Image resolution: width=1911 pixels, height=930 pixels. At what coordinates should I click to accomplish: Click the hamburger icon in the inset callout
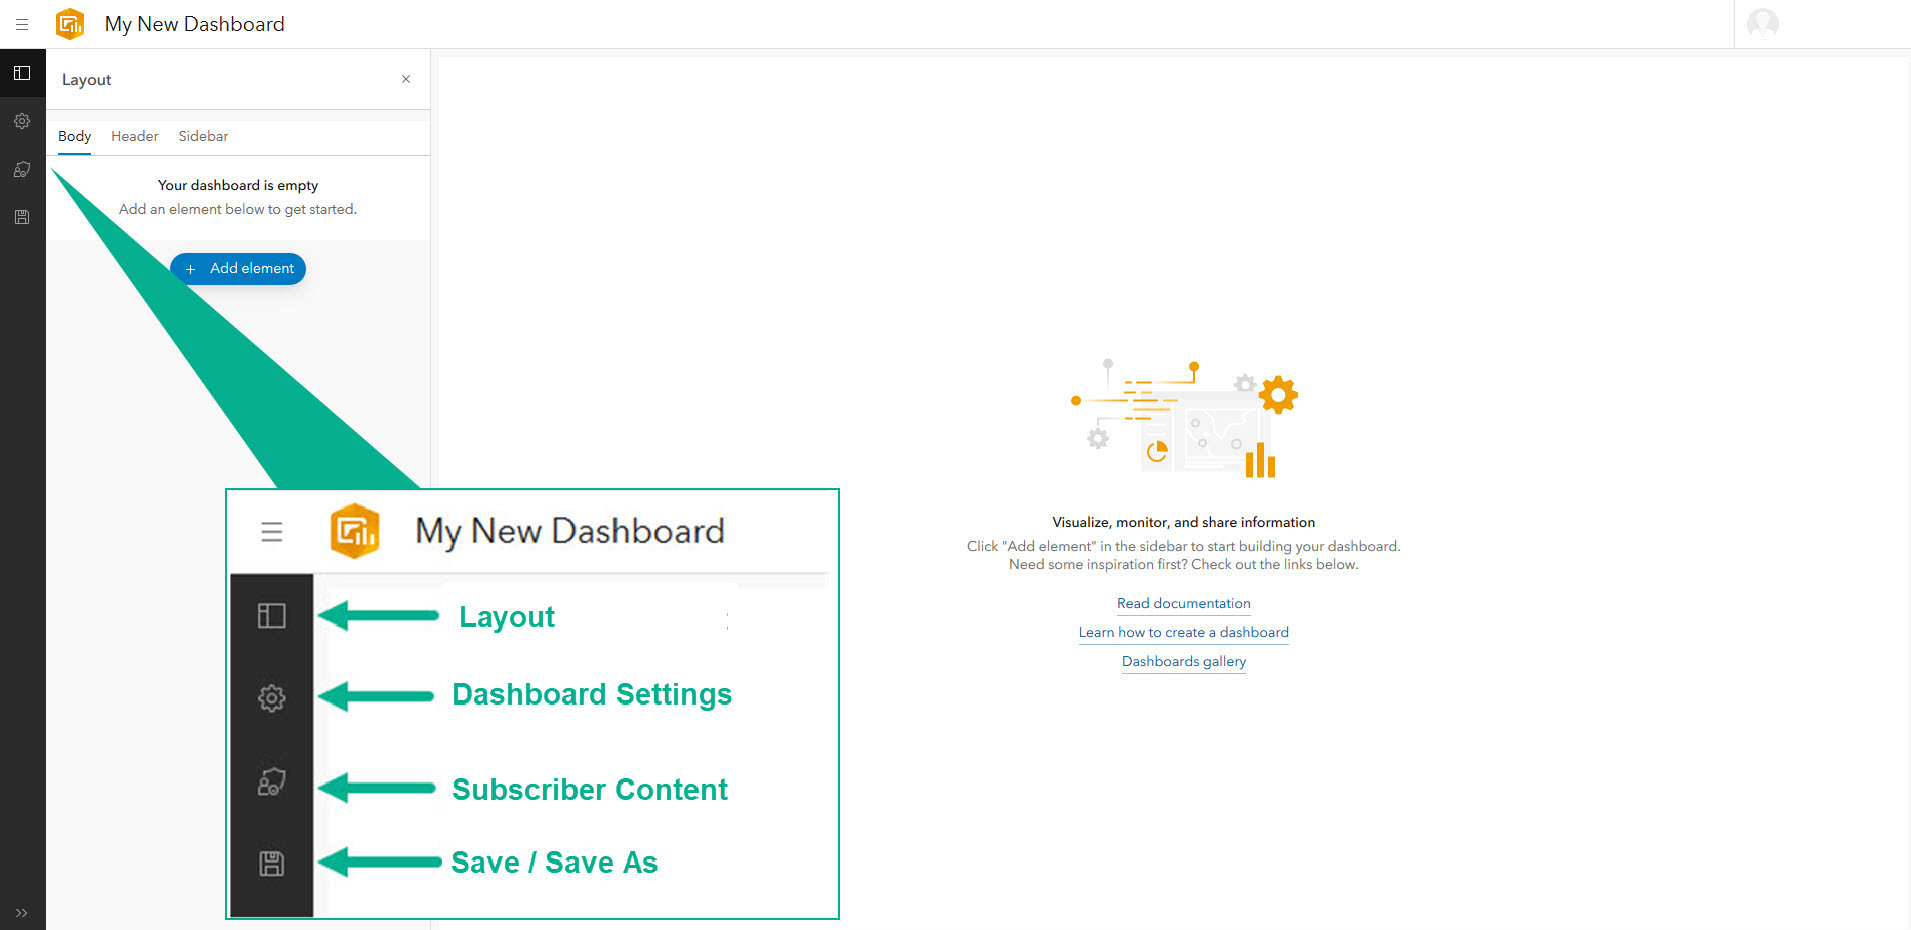tap(271, 531)
